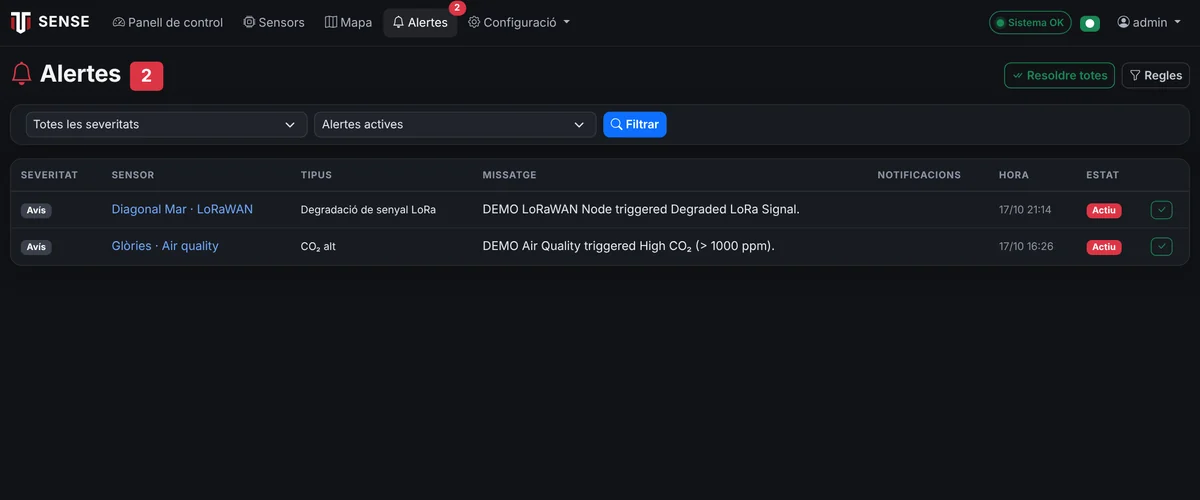Screen dimensions: 1200x500
Task: Expand the Configuració menu
Action: (519, 22)
